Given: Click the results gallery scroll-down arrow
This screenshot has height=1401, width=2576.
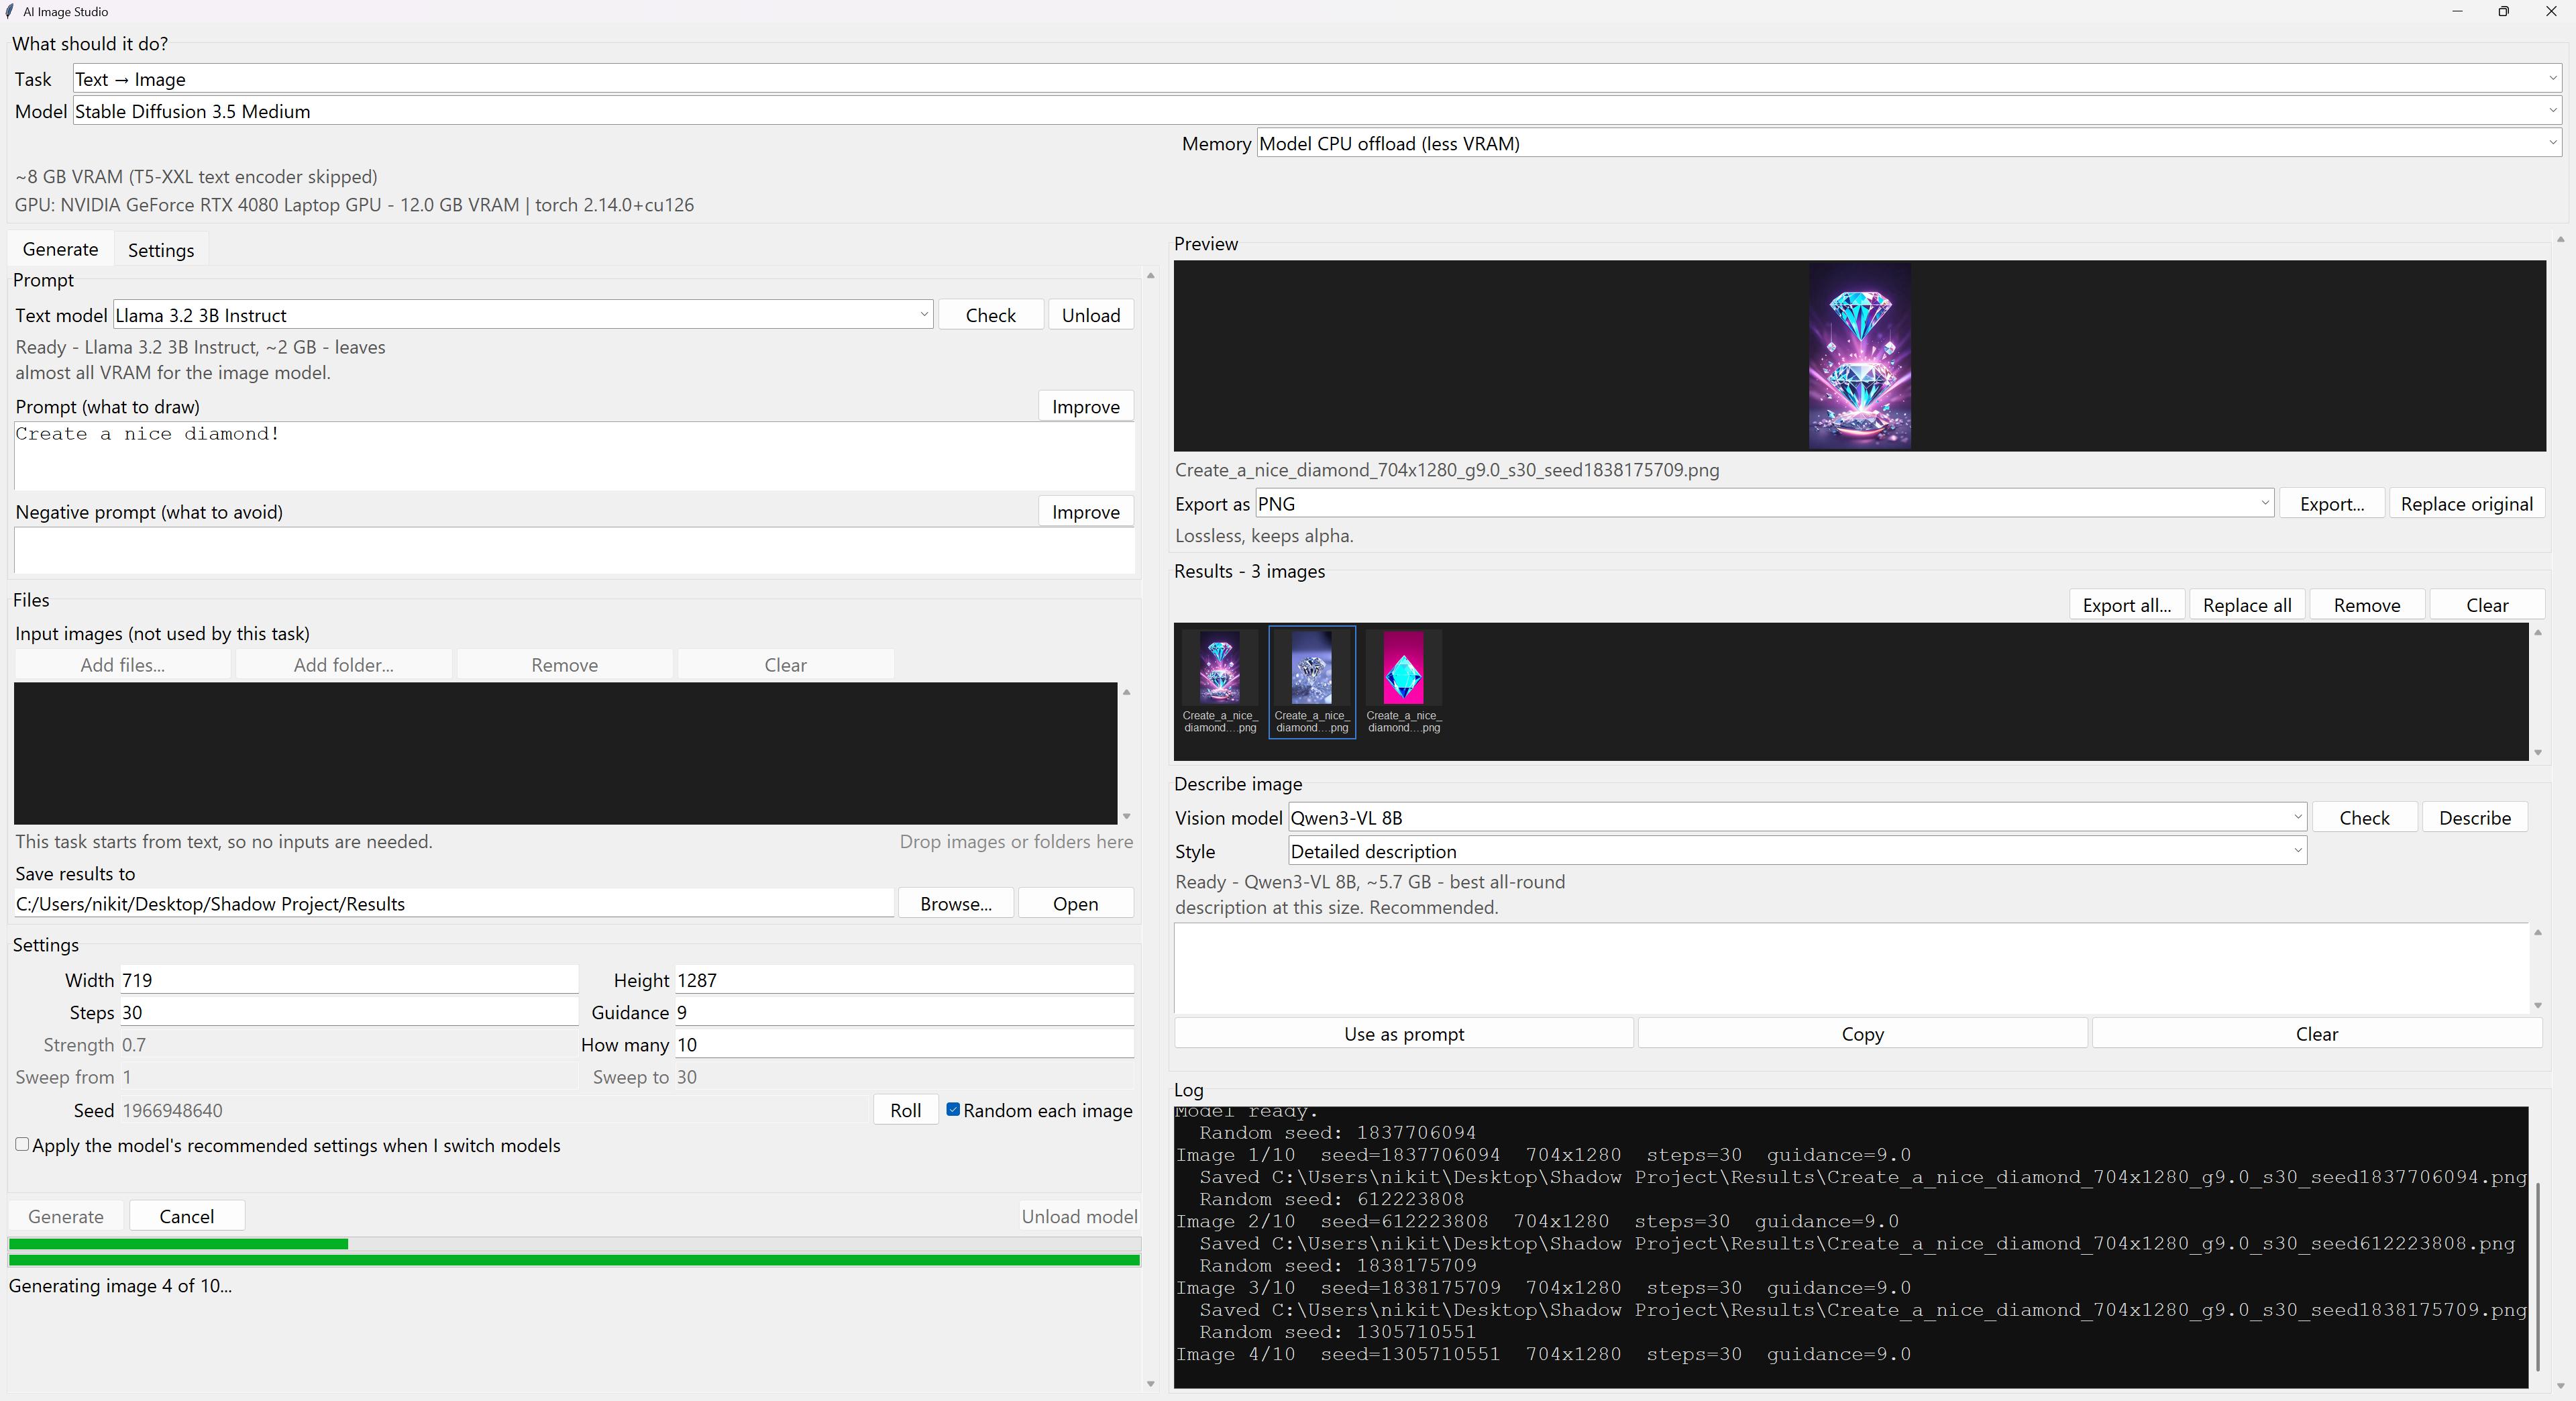Looking at the screenshot, I should [2537, 752].
